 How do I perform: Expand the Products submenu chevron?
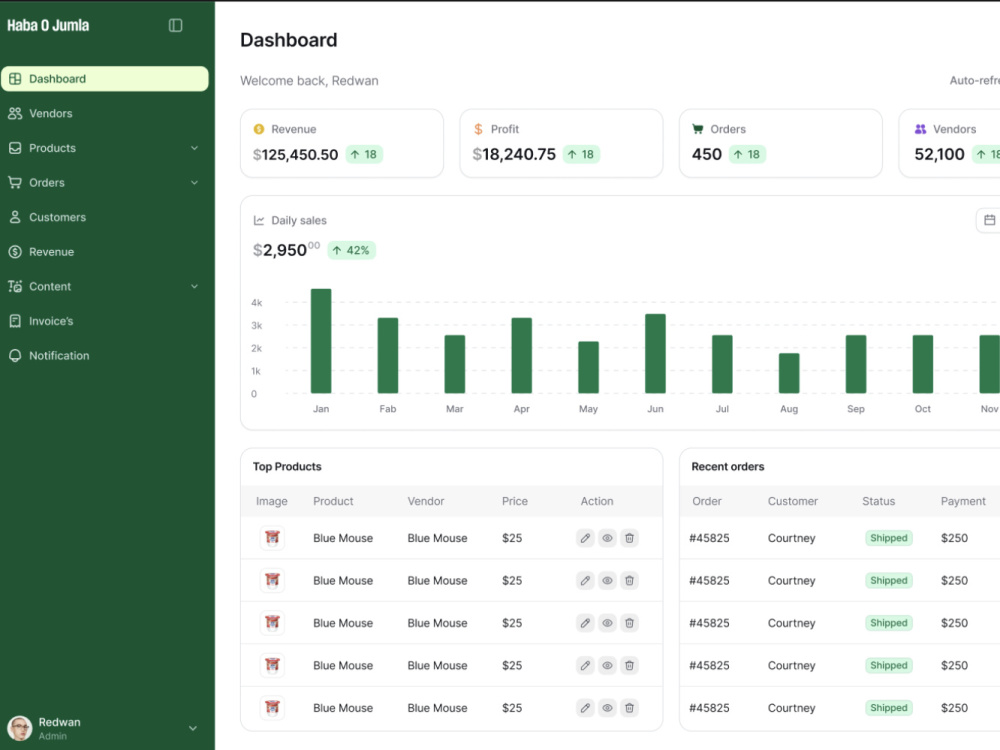(194, 148)
